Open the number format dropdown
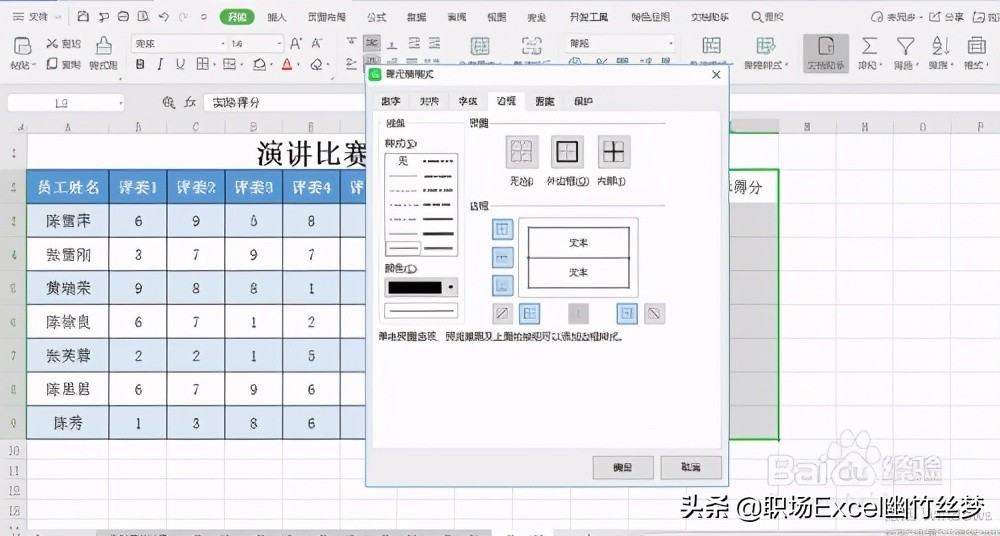 pos(670,43)
